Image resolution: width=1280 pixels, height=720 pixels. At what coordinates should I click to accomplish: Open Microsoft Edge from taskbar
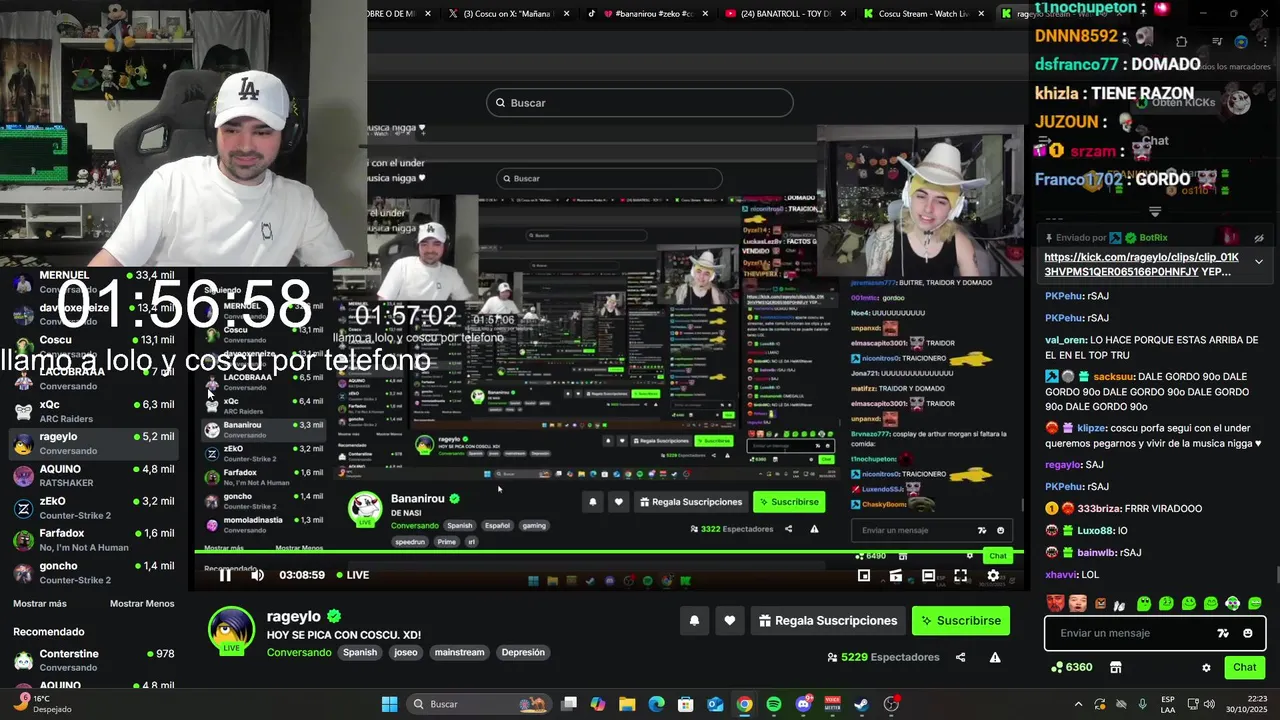pyautogui.click(x=656, y=704)
